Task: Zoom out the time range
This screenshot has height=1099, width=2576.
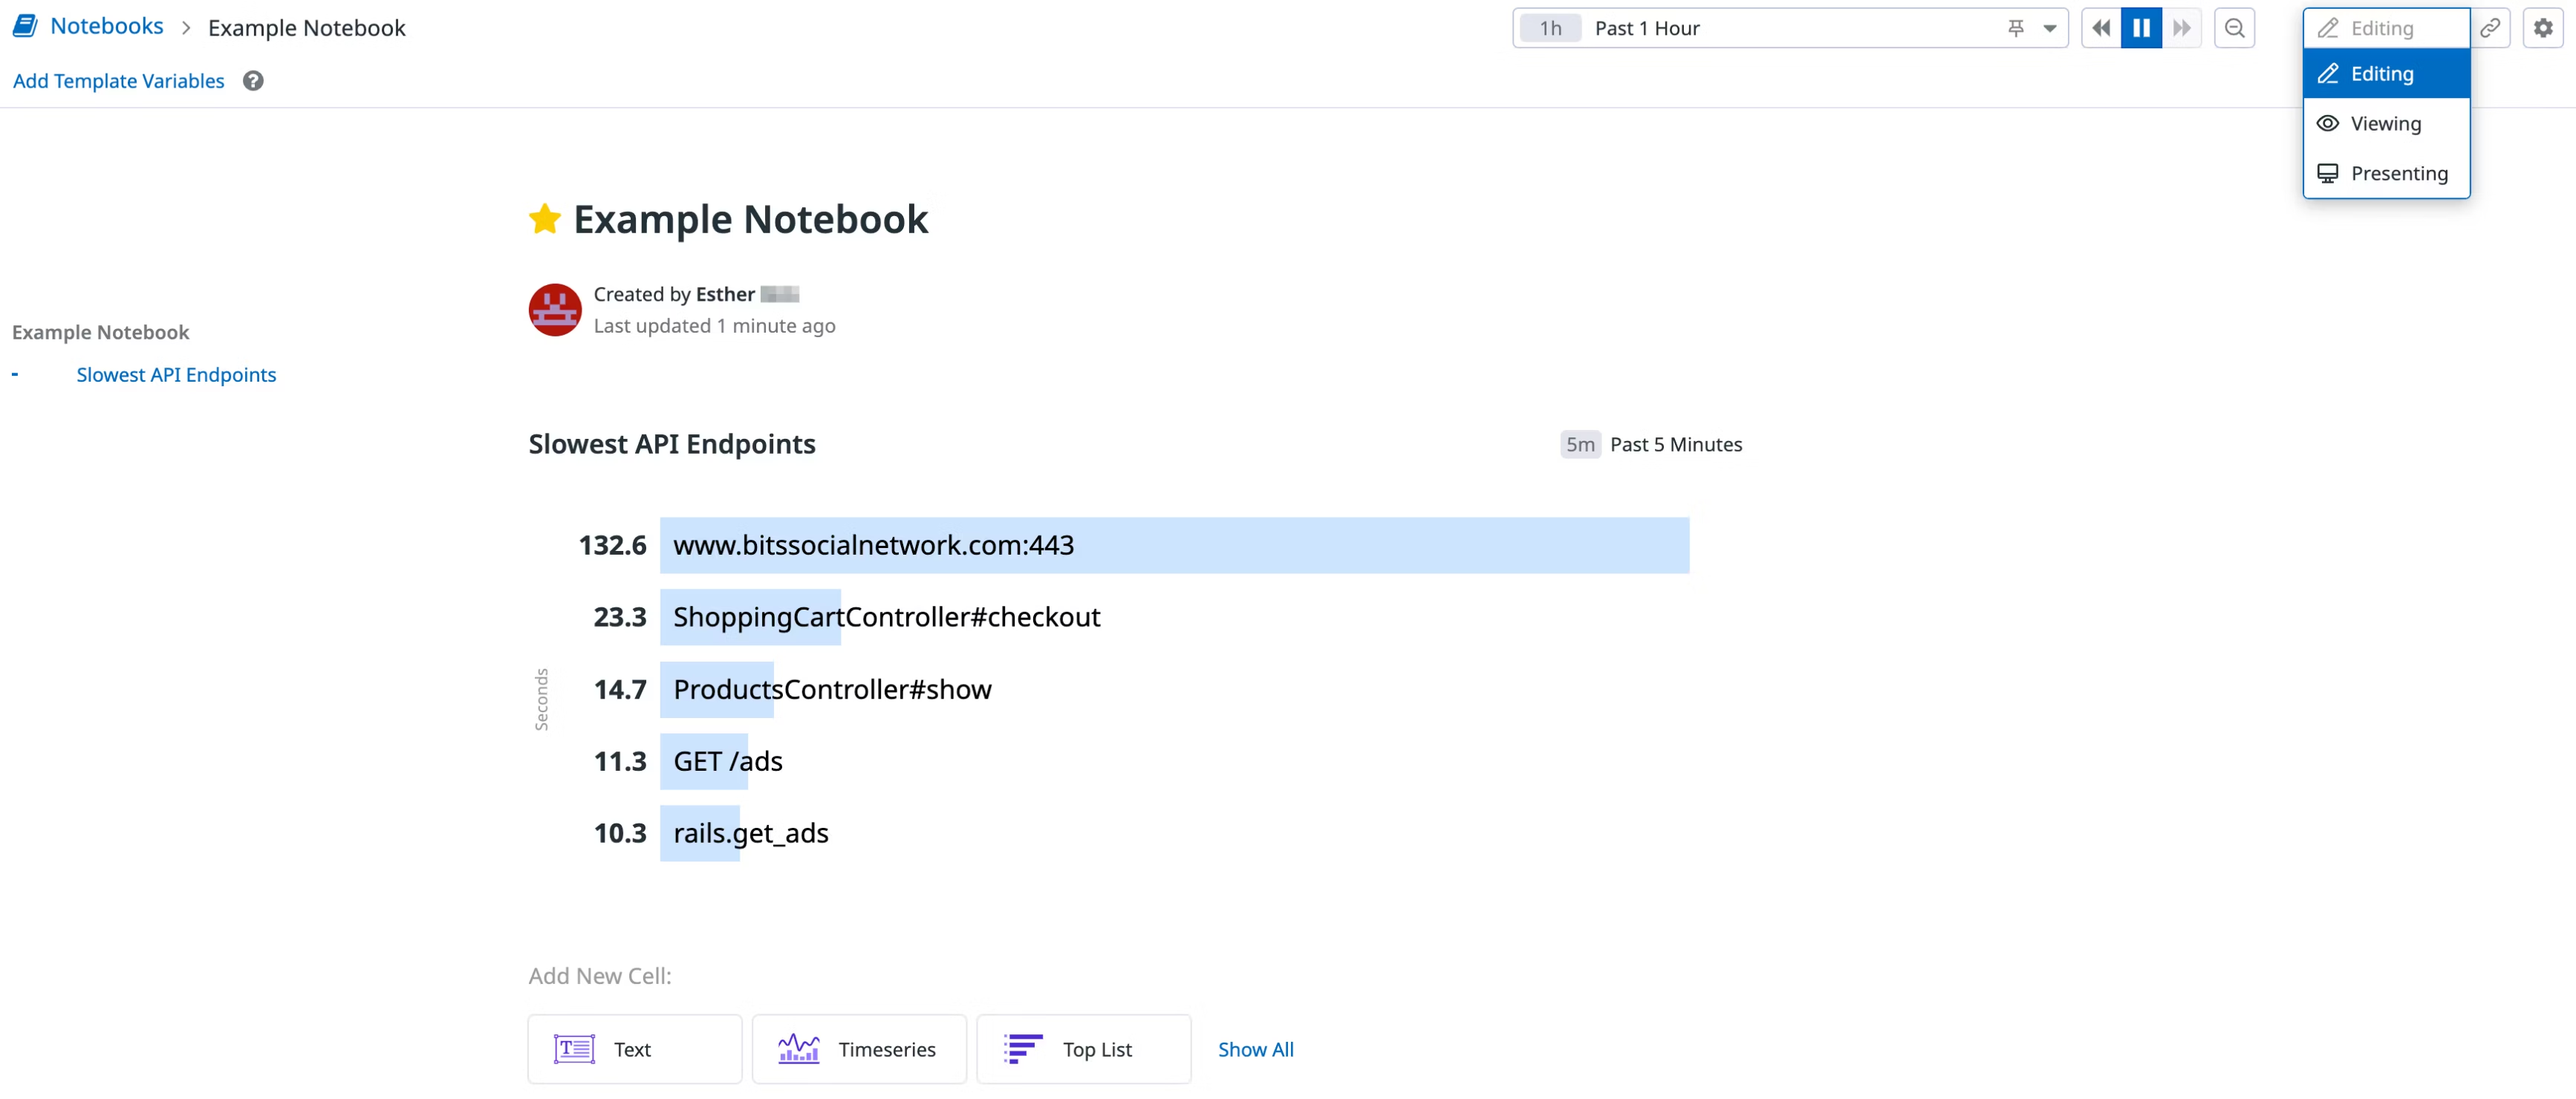Action: pyautogui.click(x=2234, y=28)
